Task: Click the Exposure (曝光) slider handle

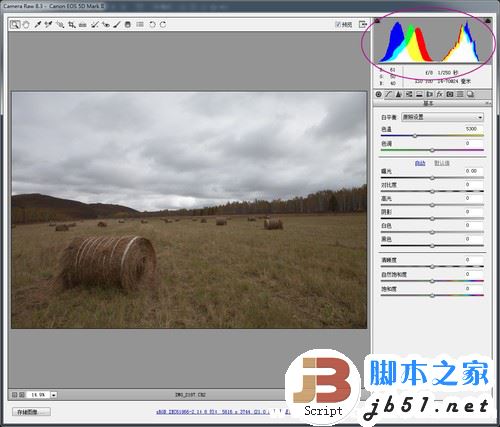Action: (432, 178)
